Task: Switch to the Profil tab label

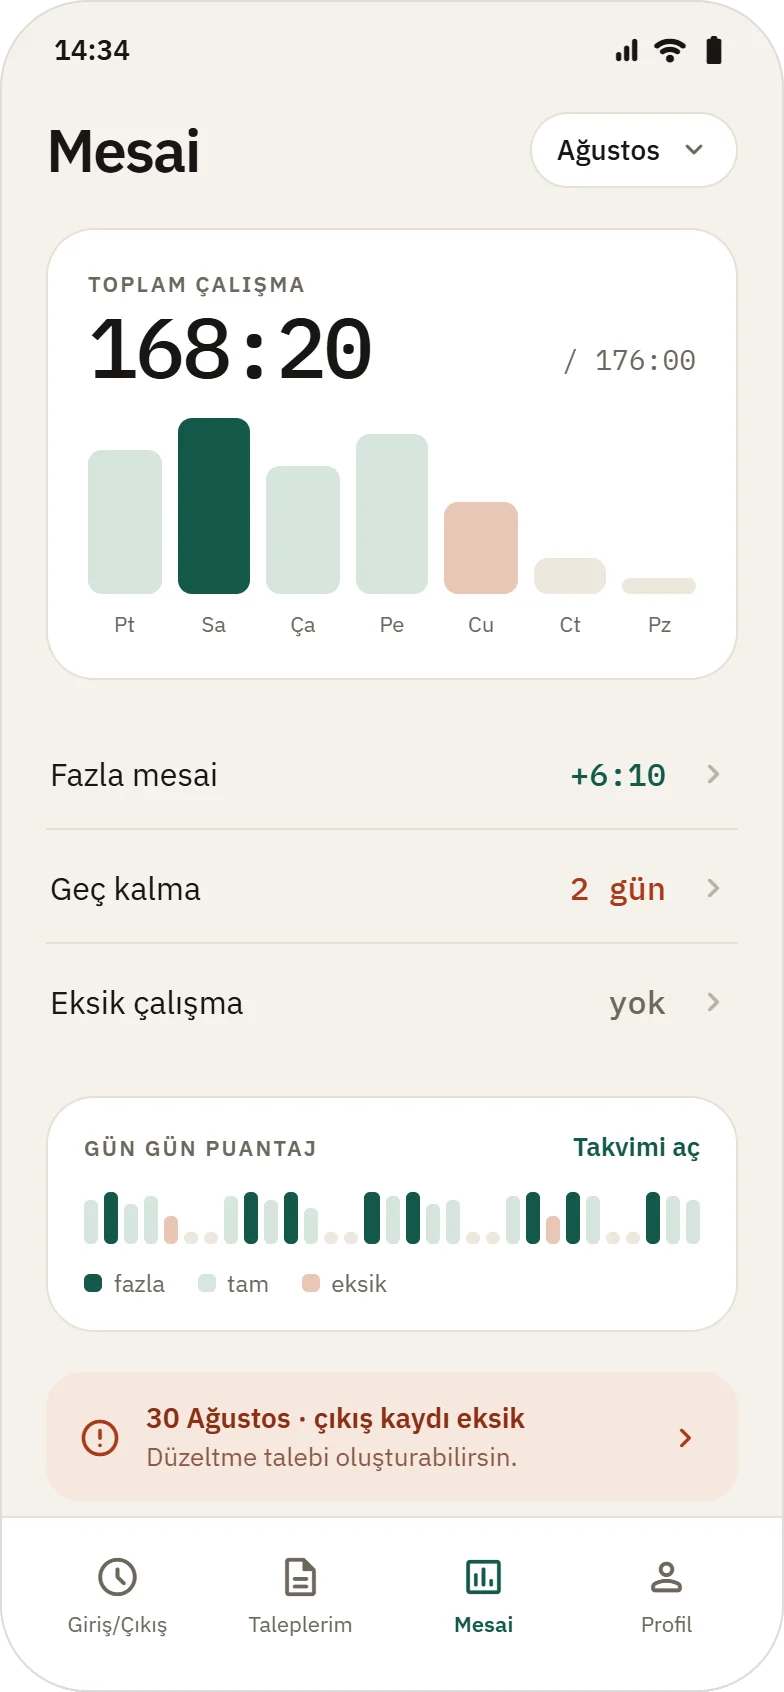Action: (666, 1625)
